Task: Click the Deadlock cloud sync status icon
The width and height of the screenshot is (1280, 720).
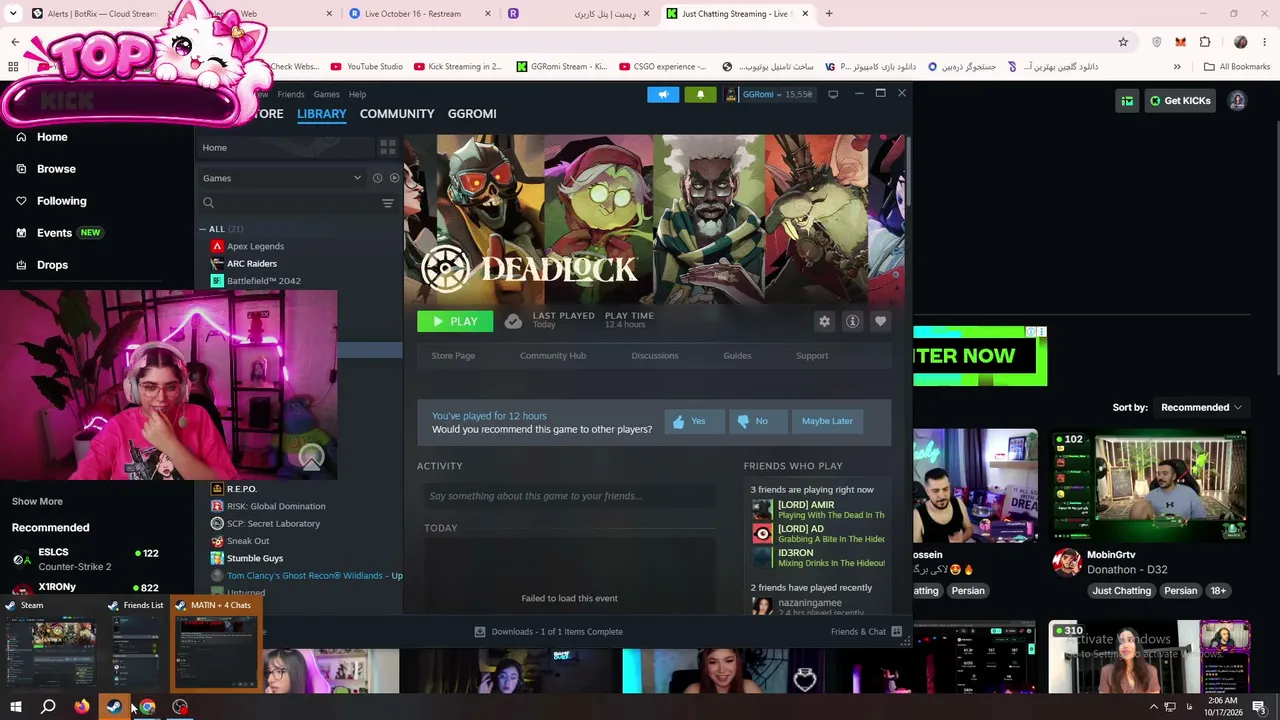Action: pyautogui.click(x=513, y=321)
